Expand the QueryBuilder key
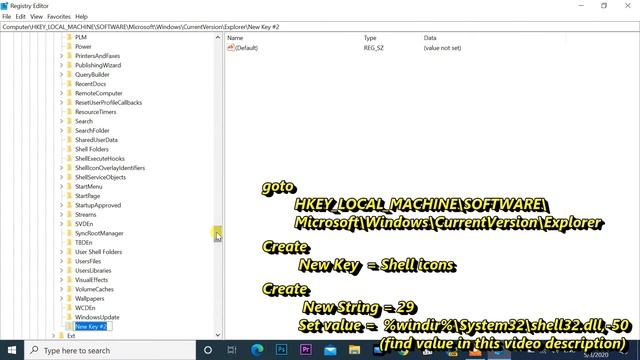Viewport: 640px width, 360px height. pos(62,75)
